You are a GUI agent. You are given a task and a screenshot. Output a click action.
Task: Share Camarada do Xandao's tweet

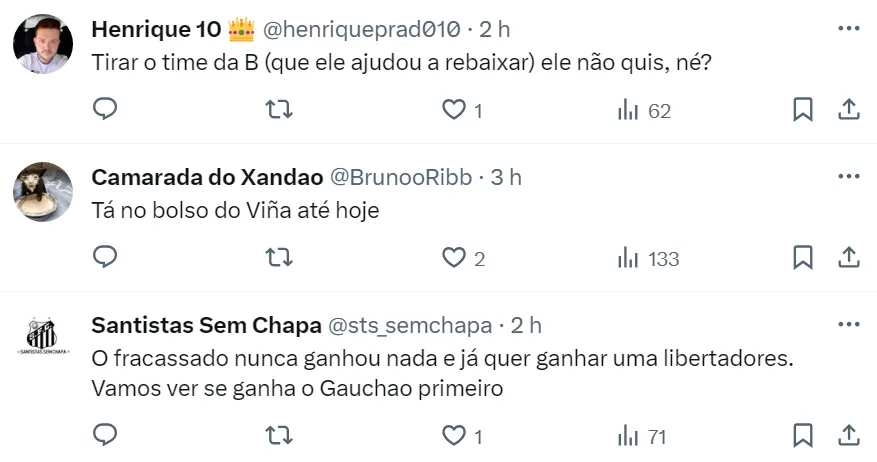coord(848,258)
